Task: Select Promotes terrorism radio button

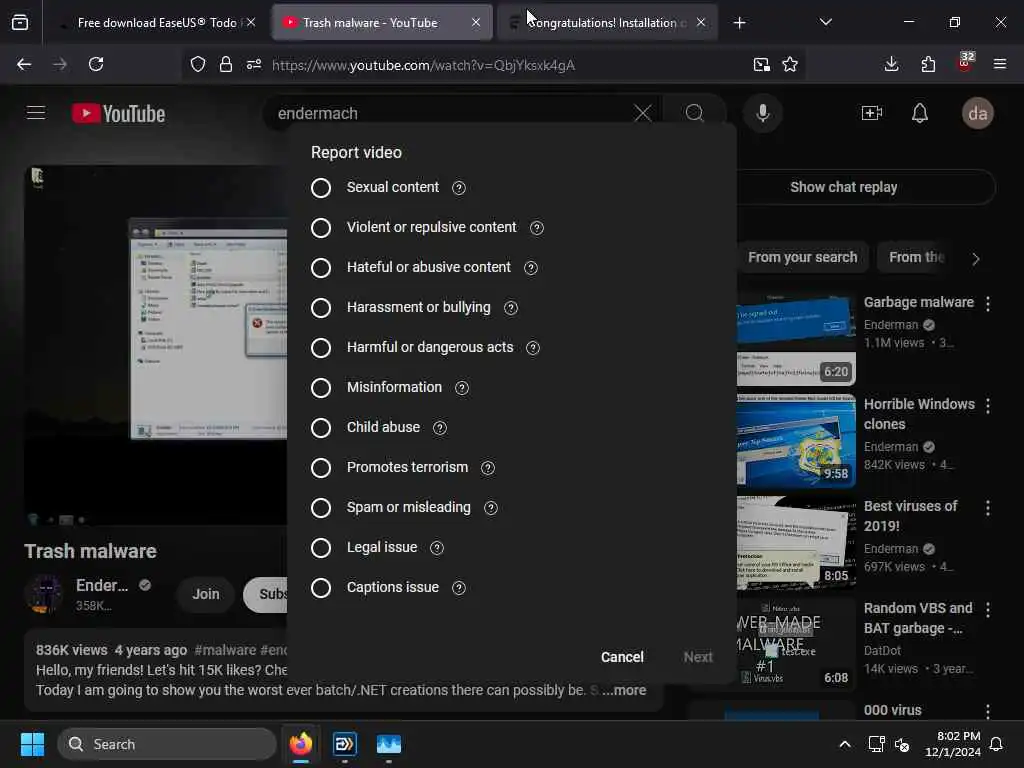Action: [x=321, y=468]
